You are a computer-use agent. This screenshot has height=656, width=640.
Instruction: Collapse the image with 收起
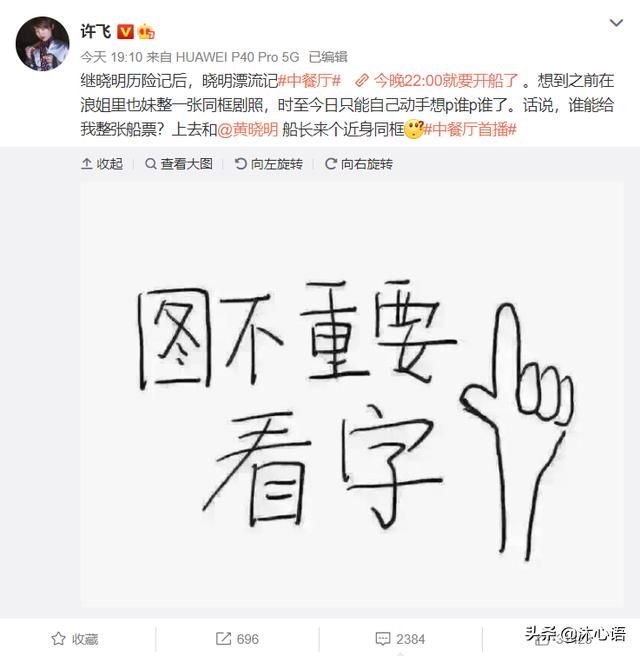point(102,164)
